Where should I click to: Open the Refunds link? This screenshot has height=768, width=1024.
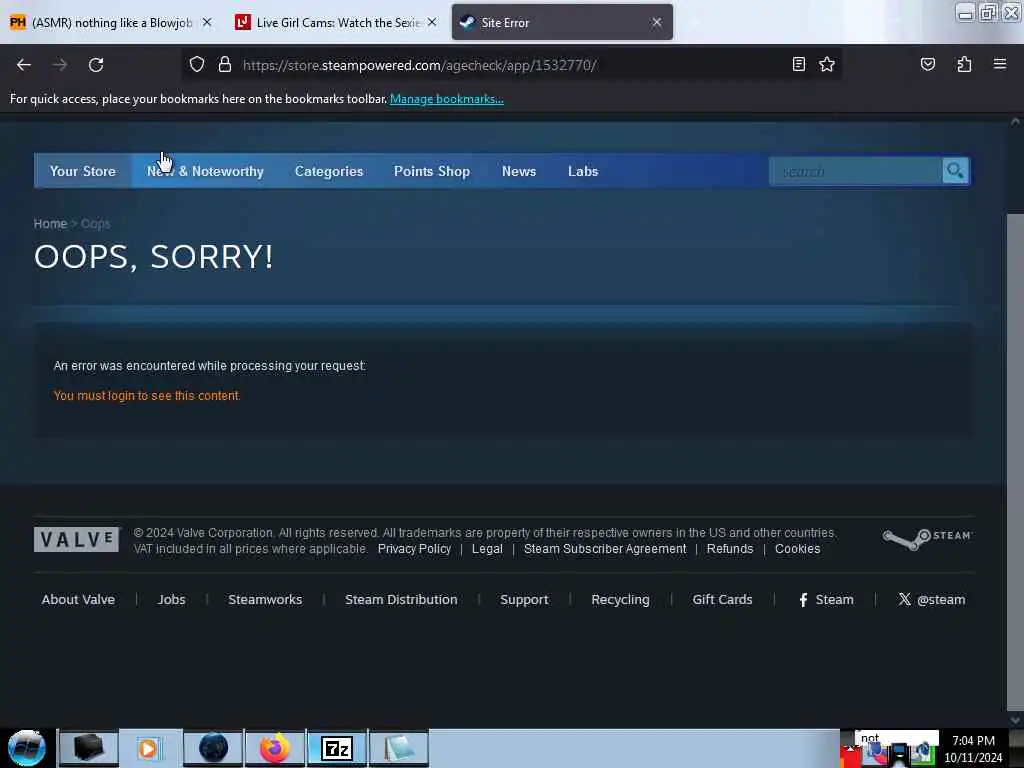(729, 549)
